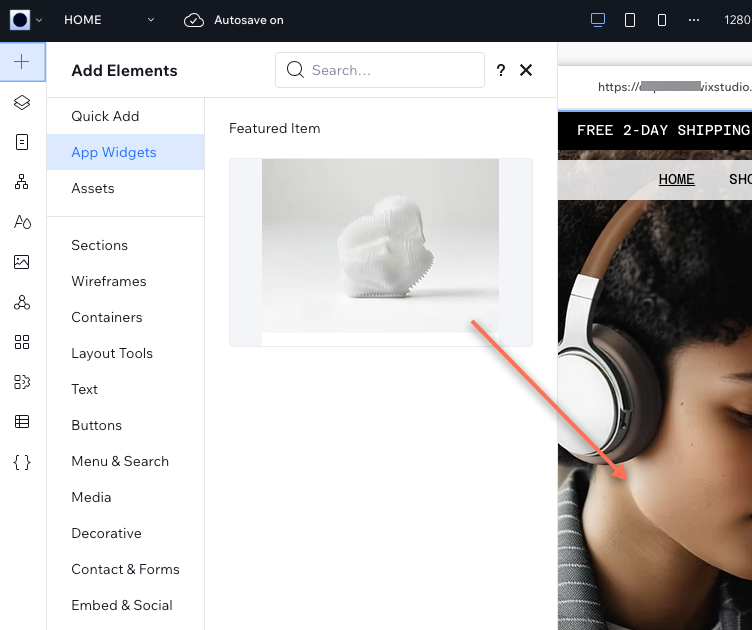Select App Widgets category
This screenshot has height=630, width=752.
coord(126,152)
